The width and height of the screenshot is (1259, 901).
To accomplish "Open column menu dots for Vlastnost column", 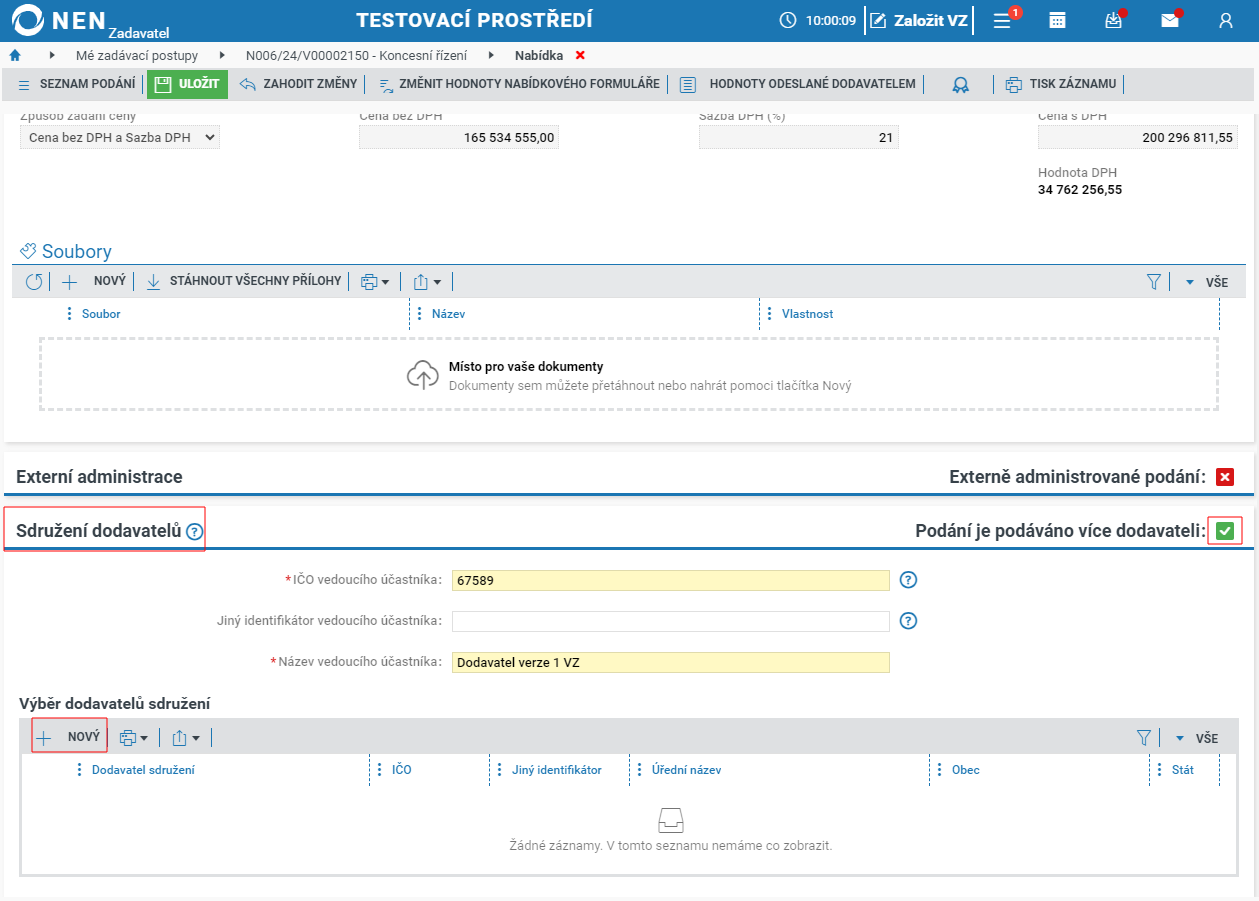I will [769, 314].
